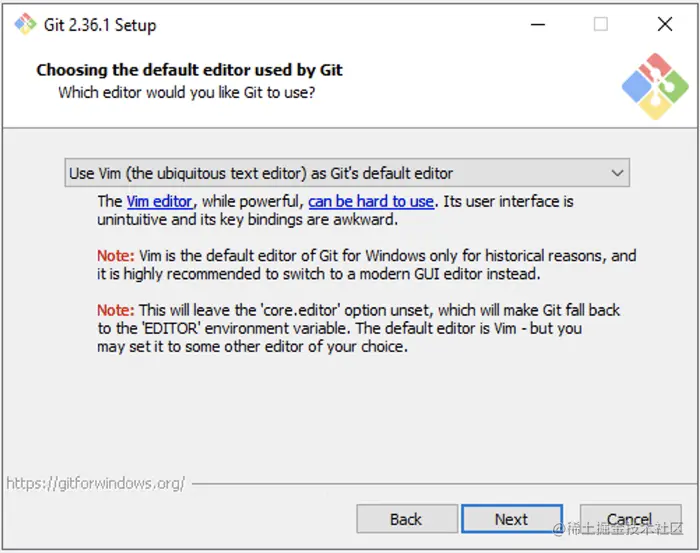The height and width of the screenshot is (553, 700).
Task: Click the Git icon in the title bar
Action: pos(25,25)
